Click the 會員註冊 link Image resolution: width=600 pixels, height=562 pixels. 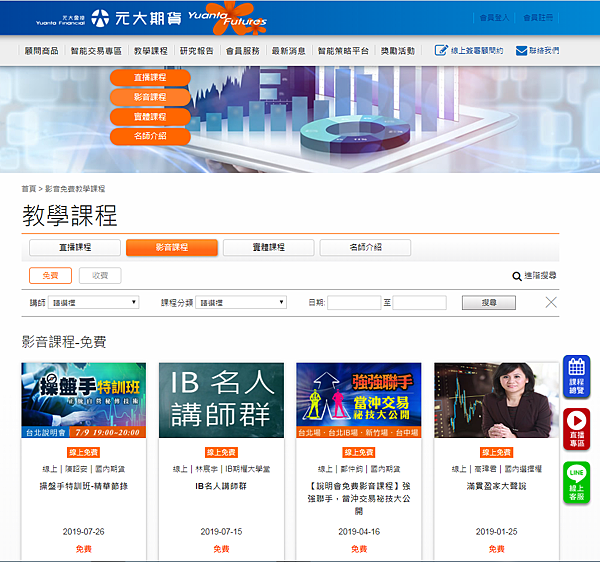click(538, 18)
